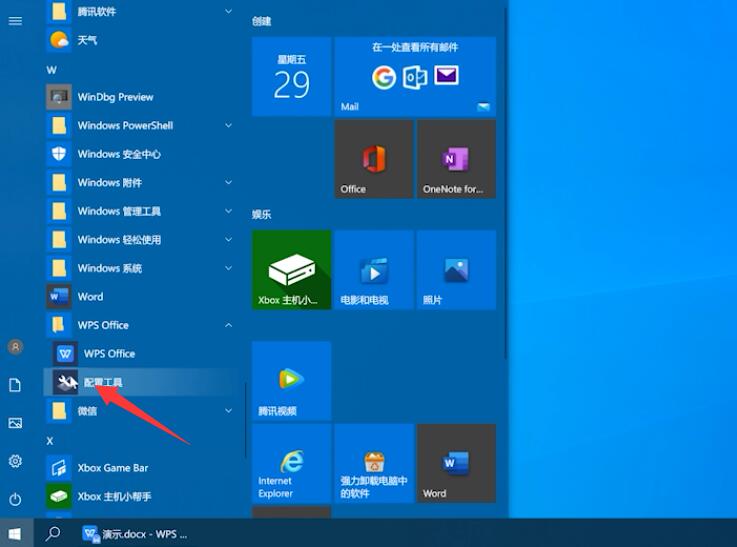The image size is (737, 547).
Task: Expand Windows 附件 folder chevron
Action: [x=228, y=182]
